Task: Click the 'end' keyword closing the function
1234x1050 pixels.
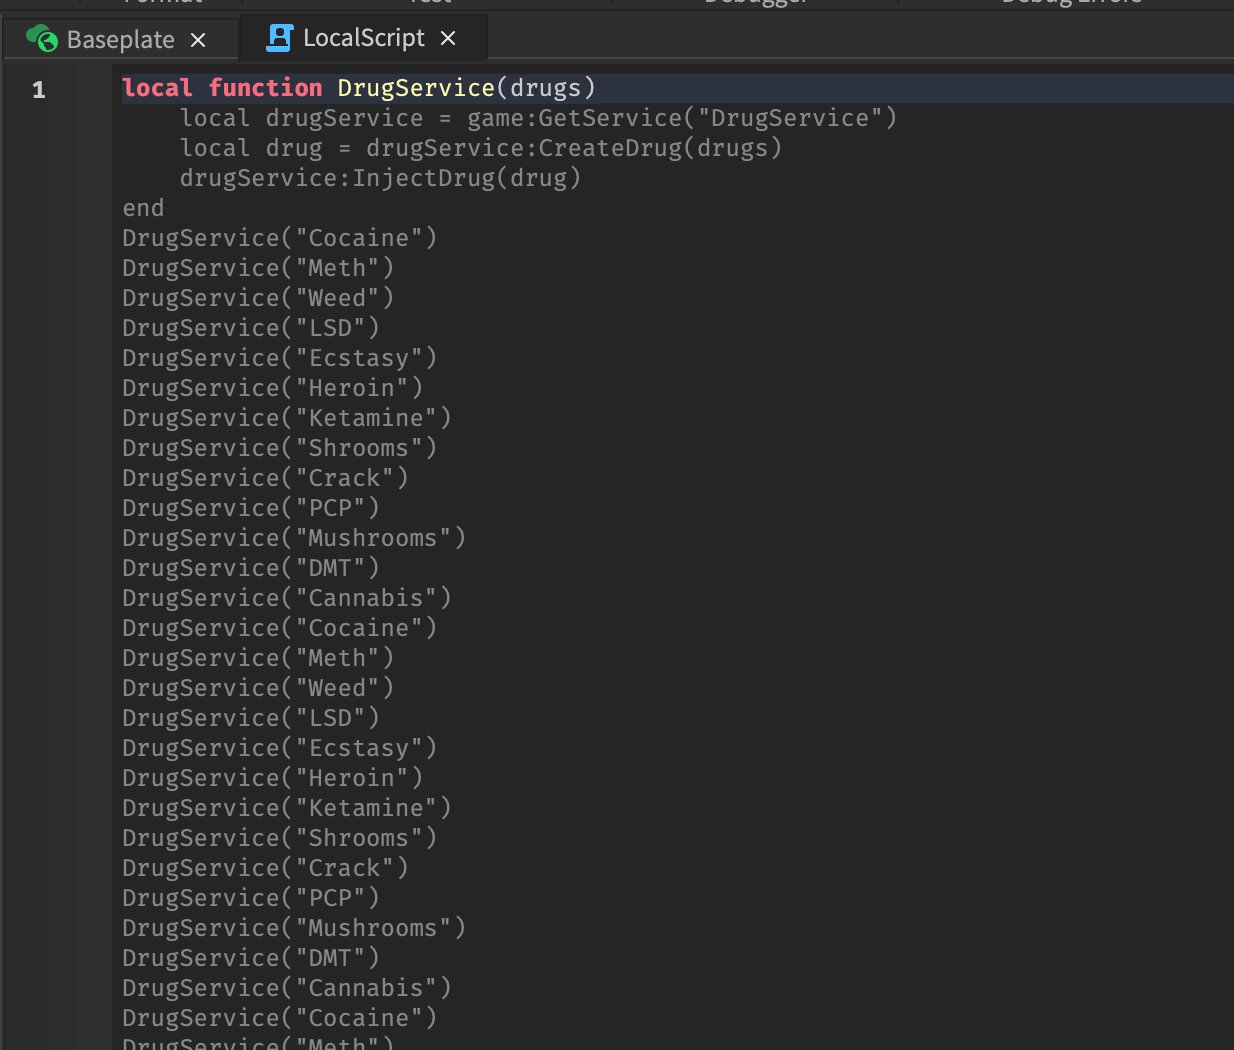Action: pyautogui.click(x=143, y=208)
